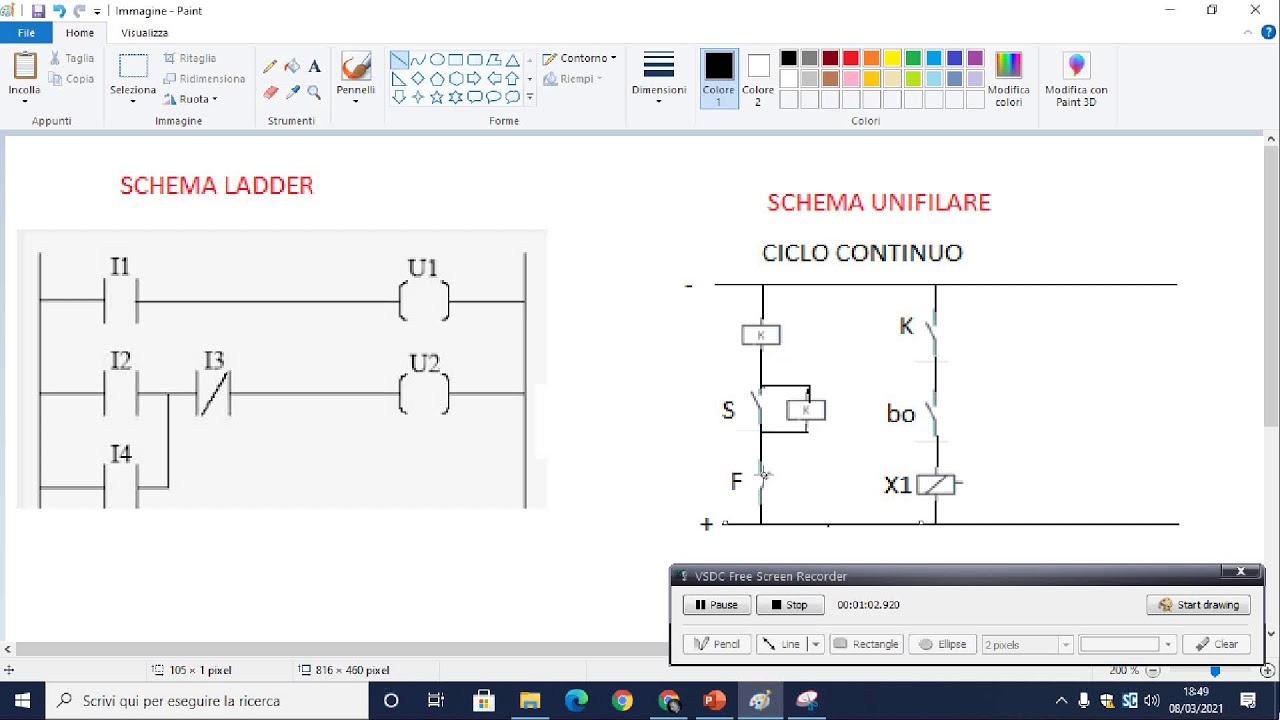Pick the yellow color swatch
1280x720 pixels.
(892, 58)
